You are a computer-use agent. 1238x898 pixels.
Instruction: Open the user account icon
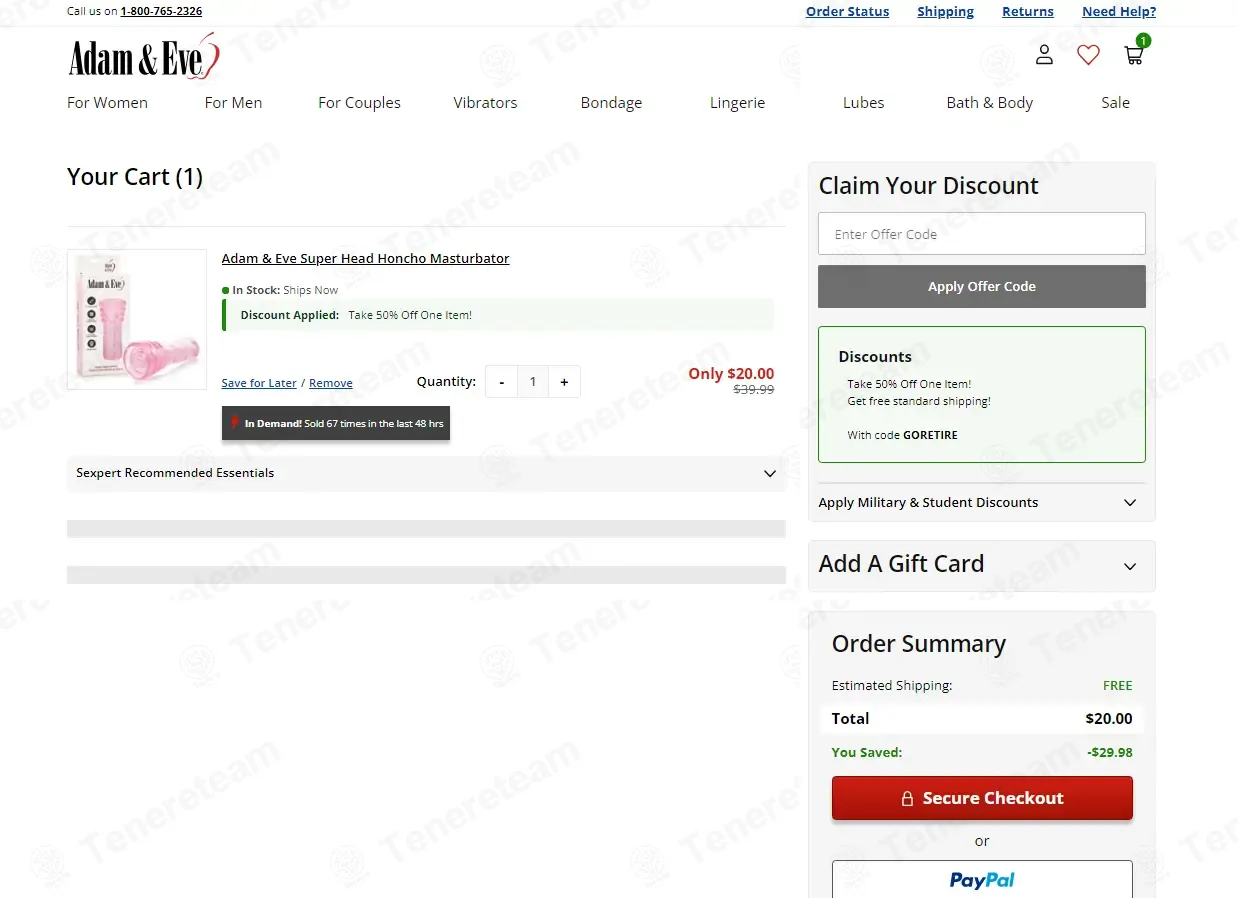pos(1044,55)
